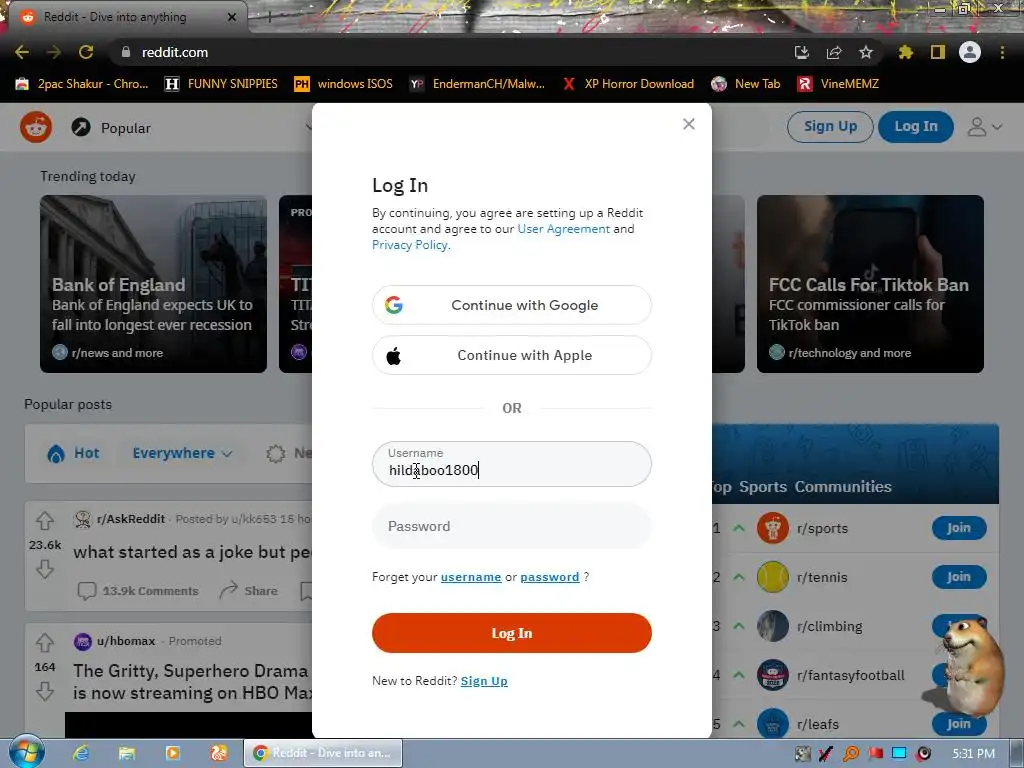Click Continue with Apple button
This screenshot has height=768, width=1024.
[x=511, y=355]
